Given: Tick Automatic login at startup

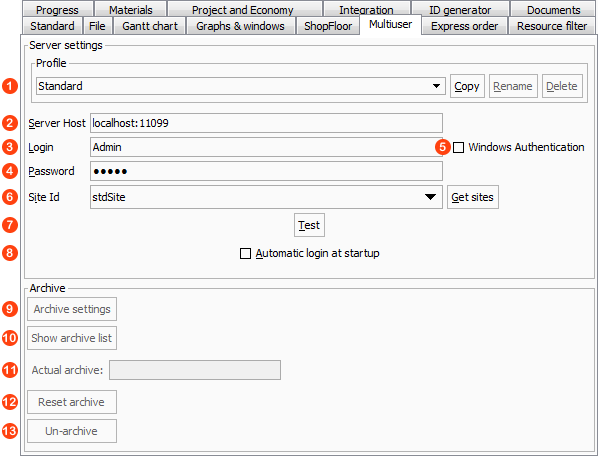Looking at the screenshot, I should [x=245, y=253].
